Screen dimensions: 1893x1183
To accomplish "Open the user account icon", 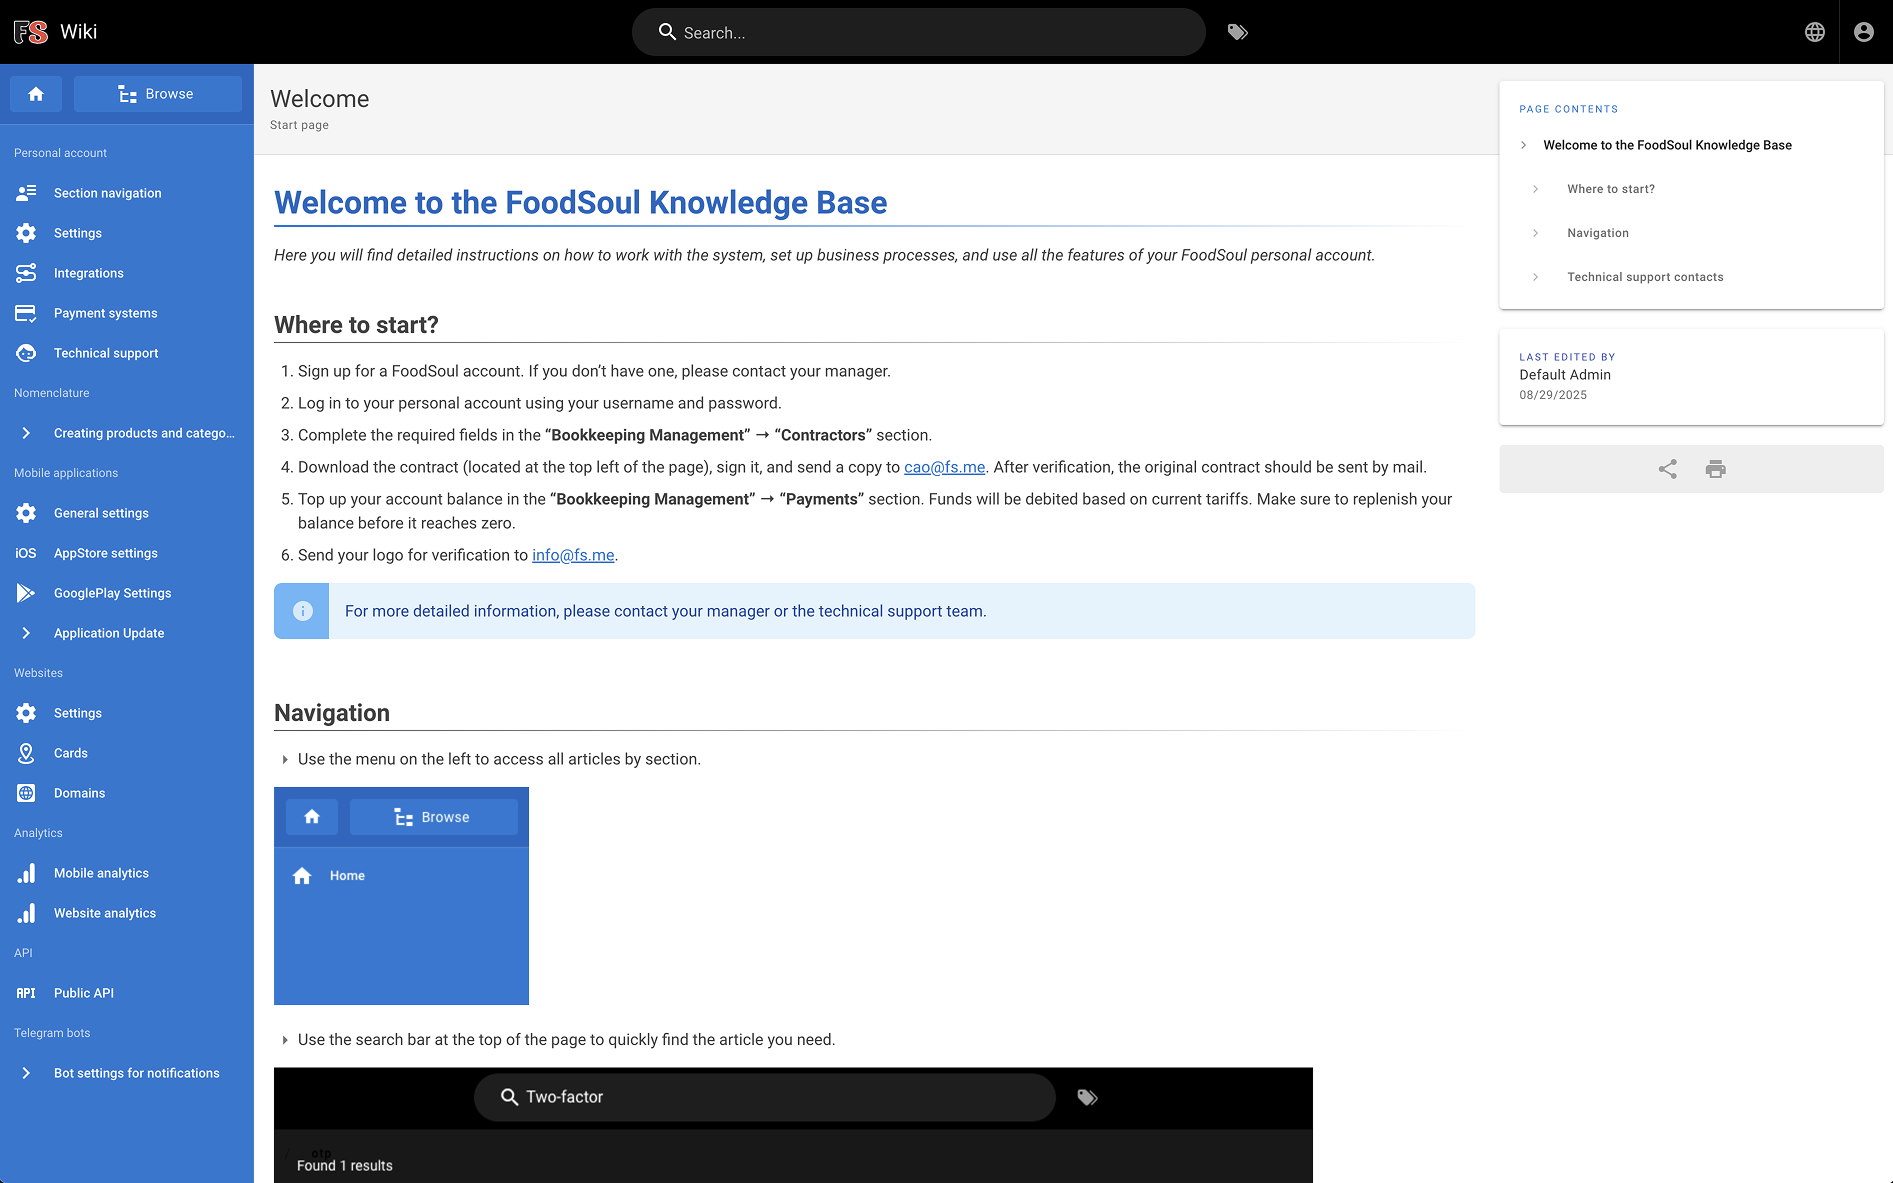I will 1863,32.
